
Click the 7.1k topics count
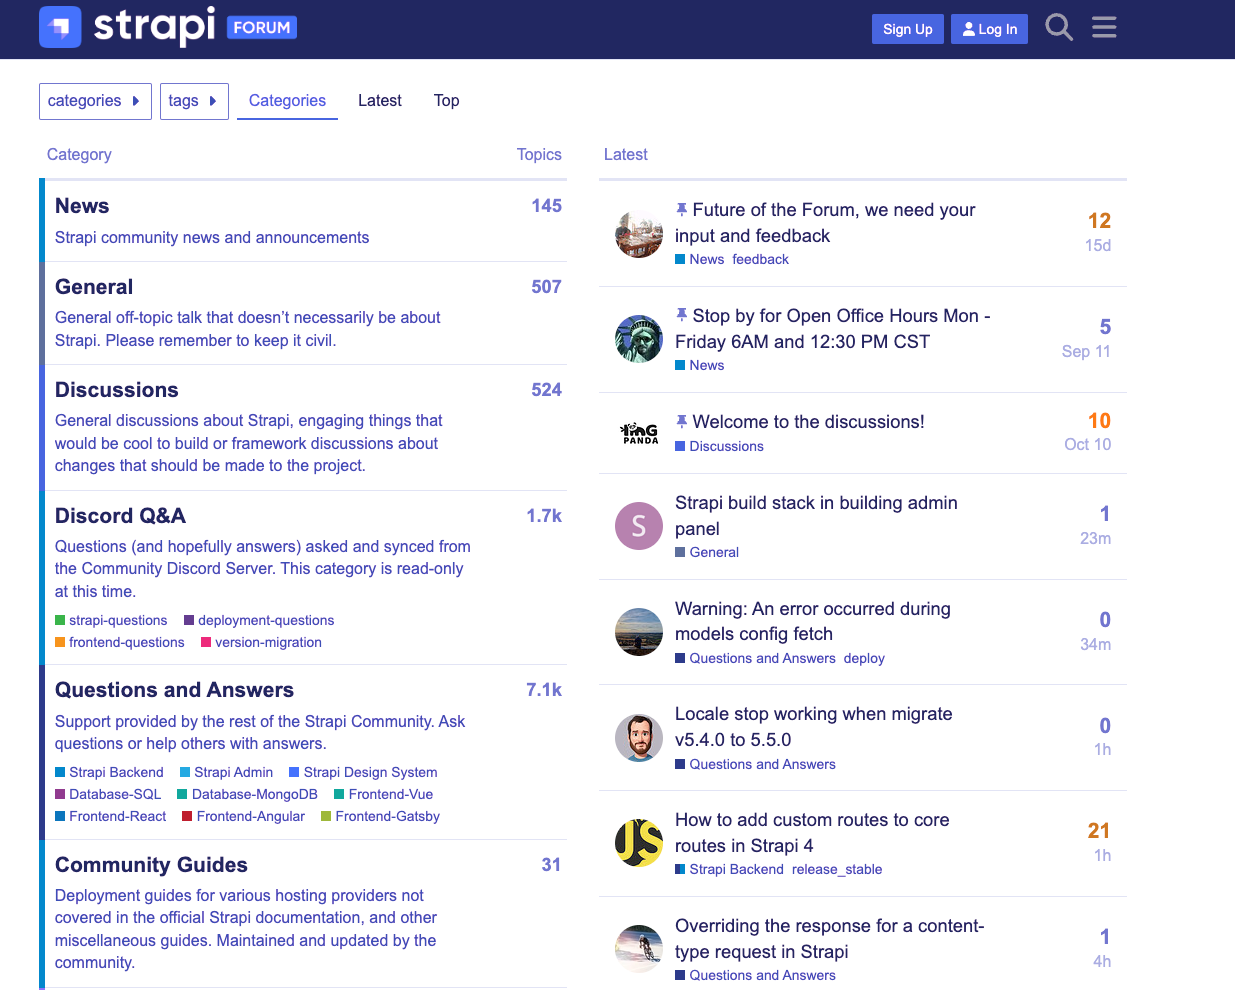point(544,690)
